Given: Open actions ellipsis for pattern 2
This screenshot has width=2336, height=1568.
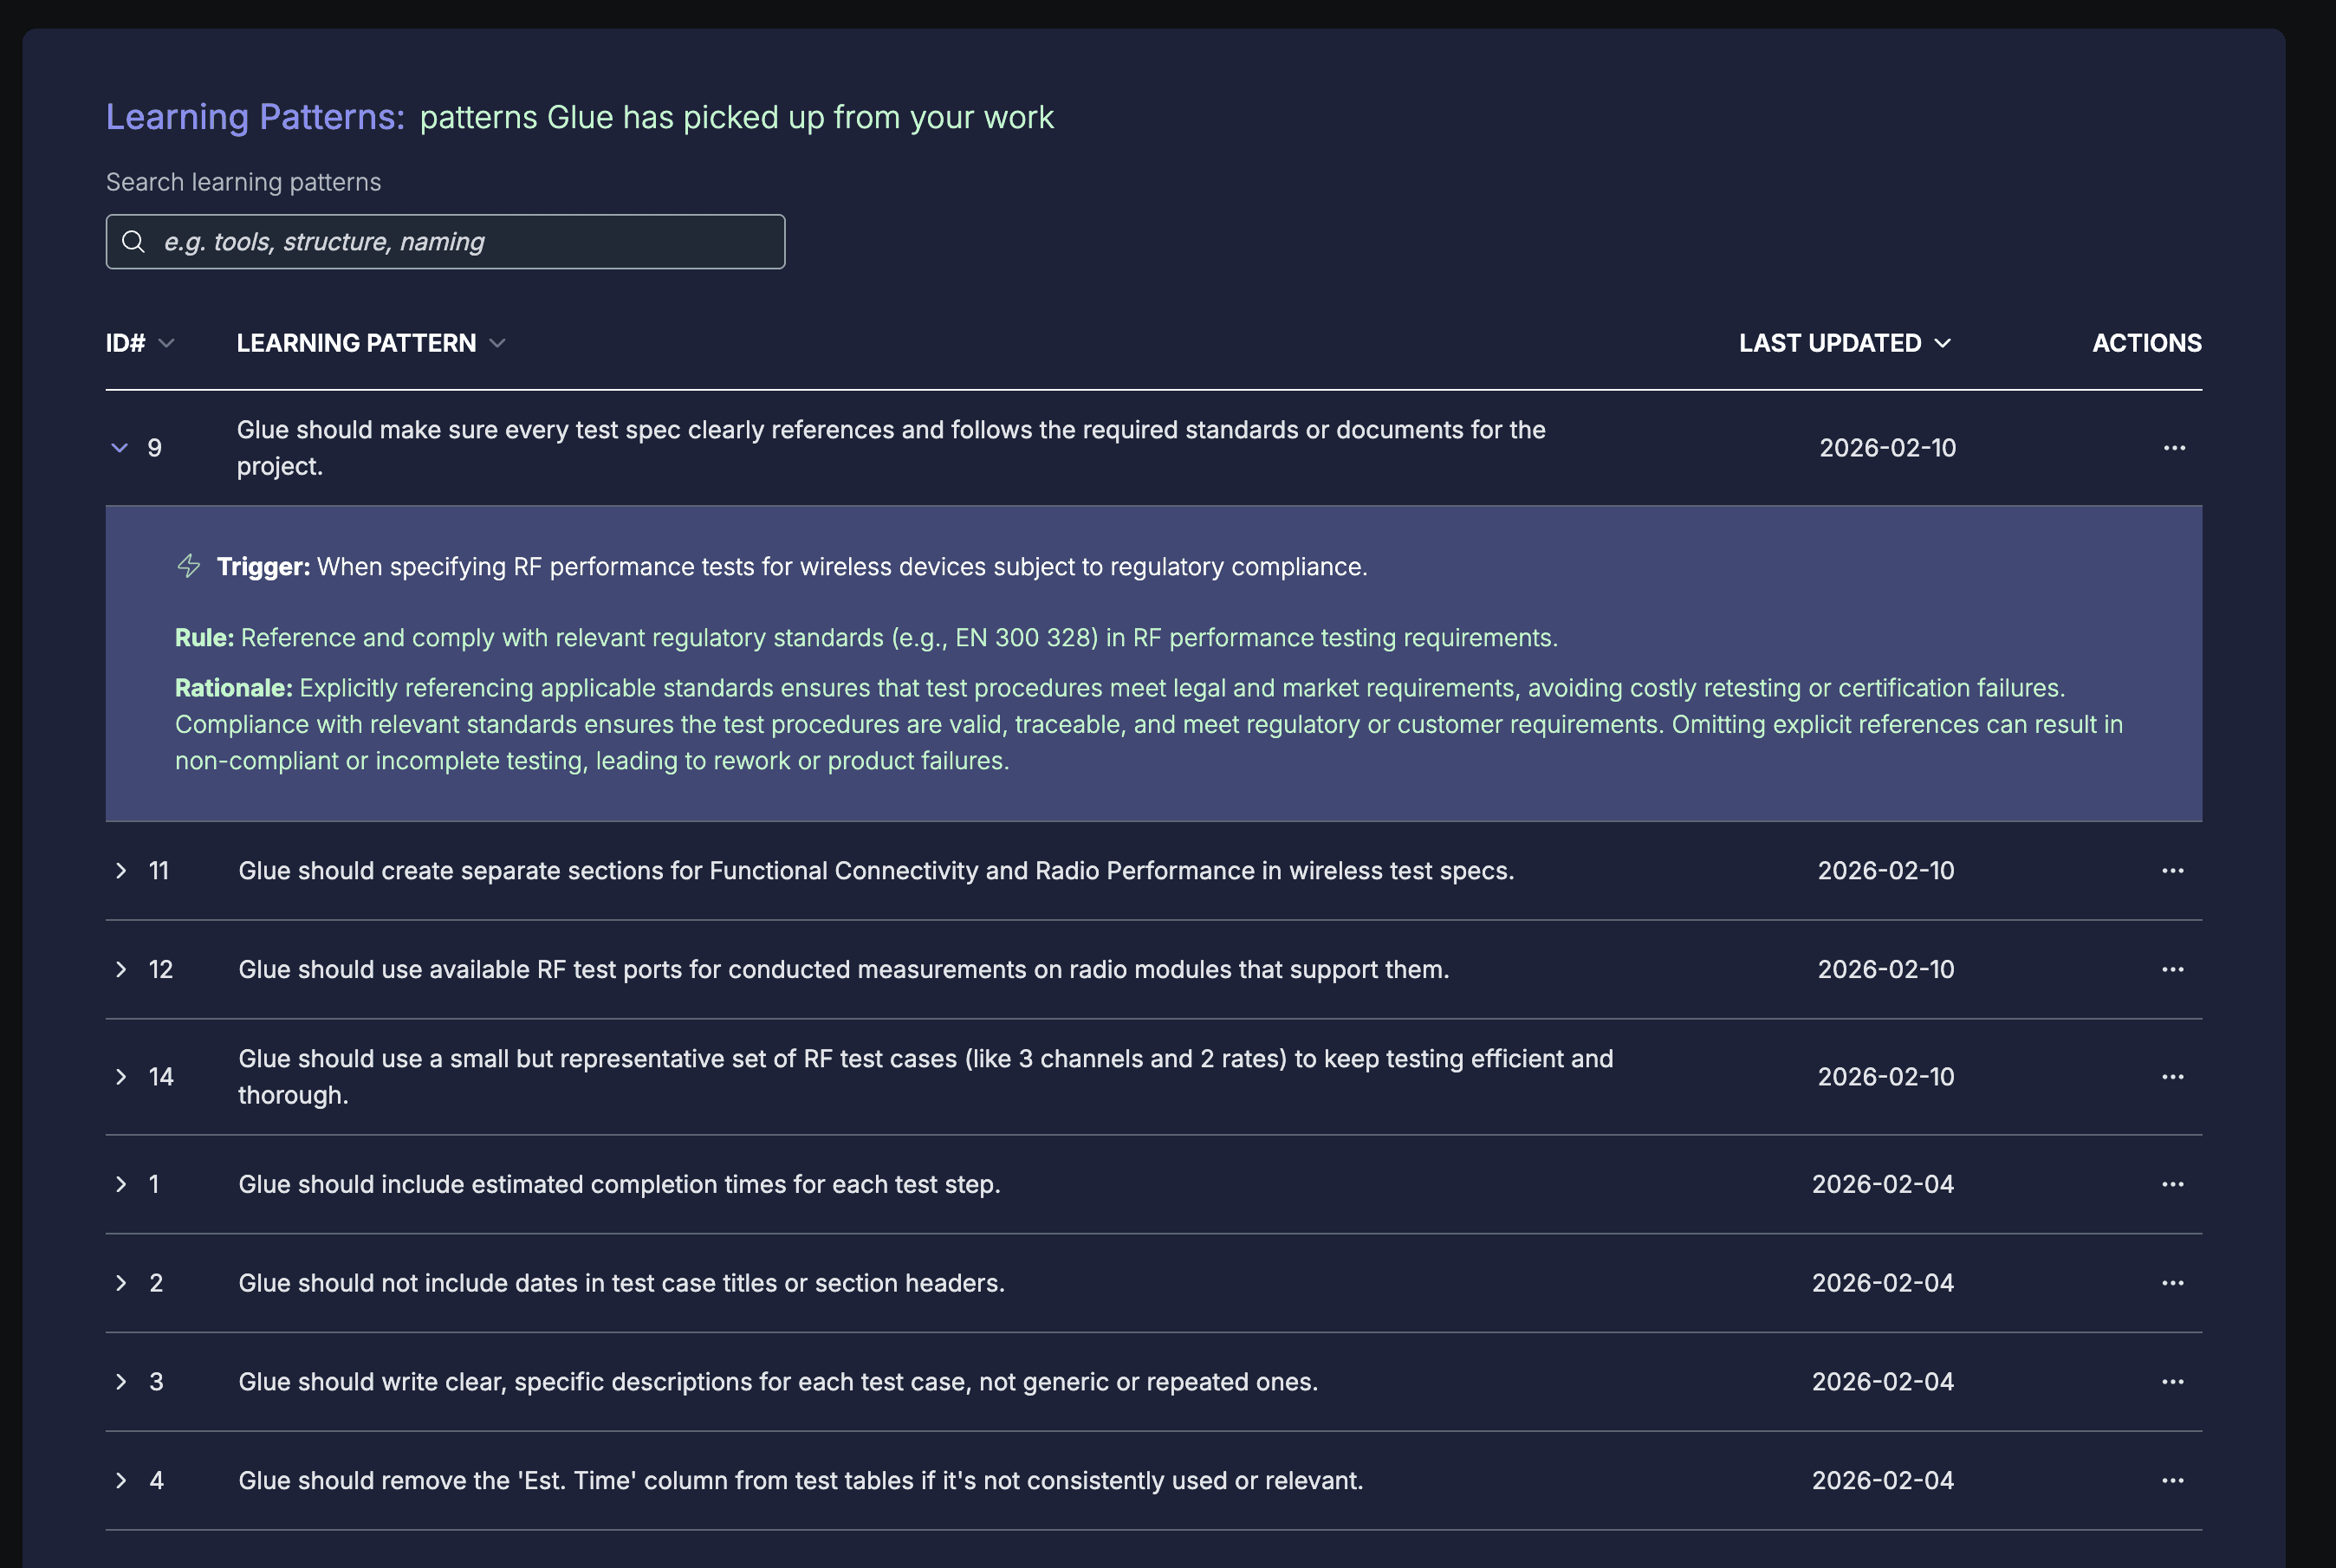Looking at the screenshot, I should [2172, 1283].
